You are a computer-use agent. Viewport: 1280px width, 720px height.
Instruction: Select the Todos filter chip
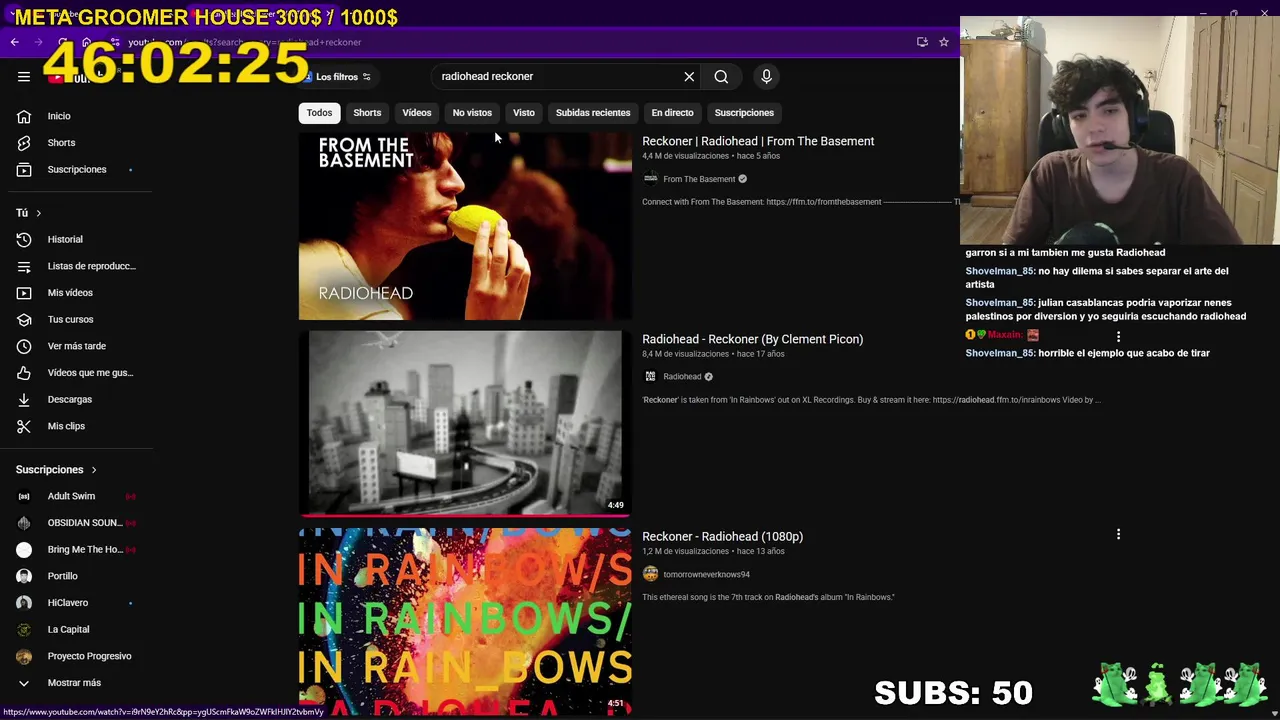[319, 113]
